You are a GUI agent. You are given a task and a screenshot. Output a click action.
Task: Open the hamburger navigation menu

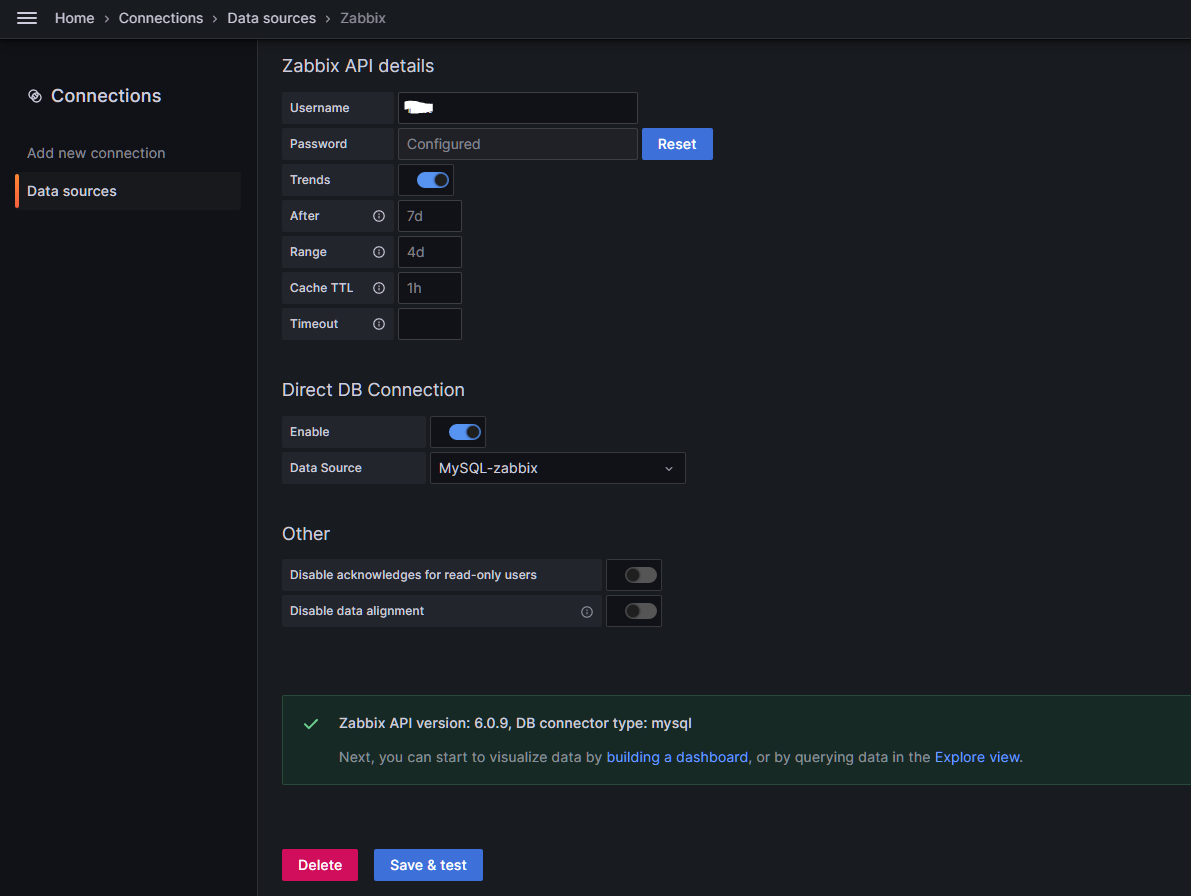(27, 18)
